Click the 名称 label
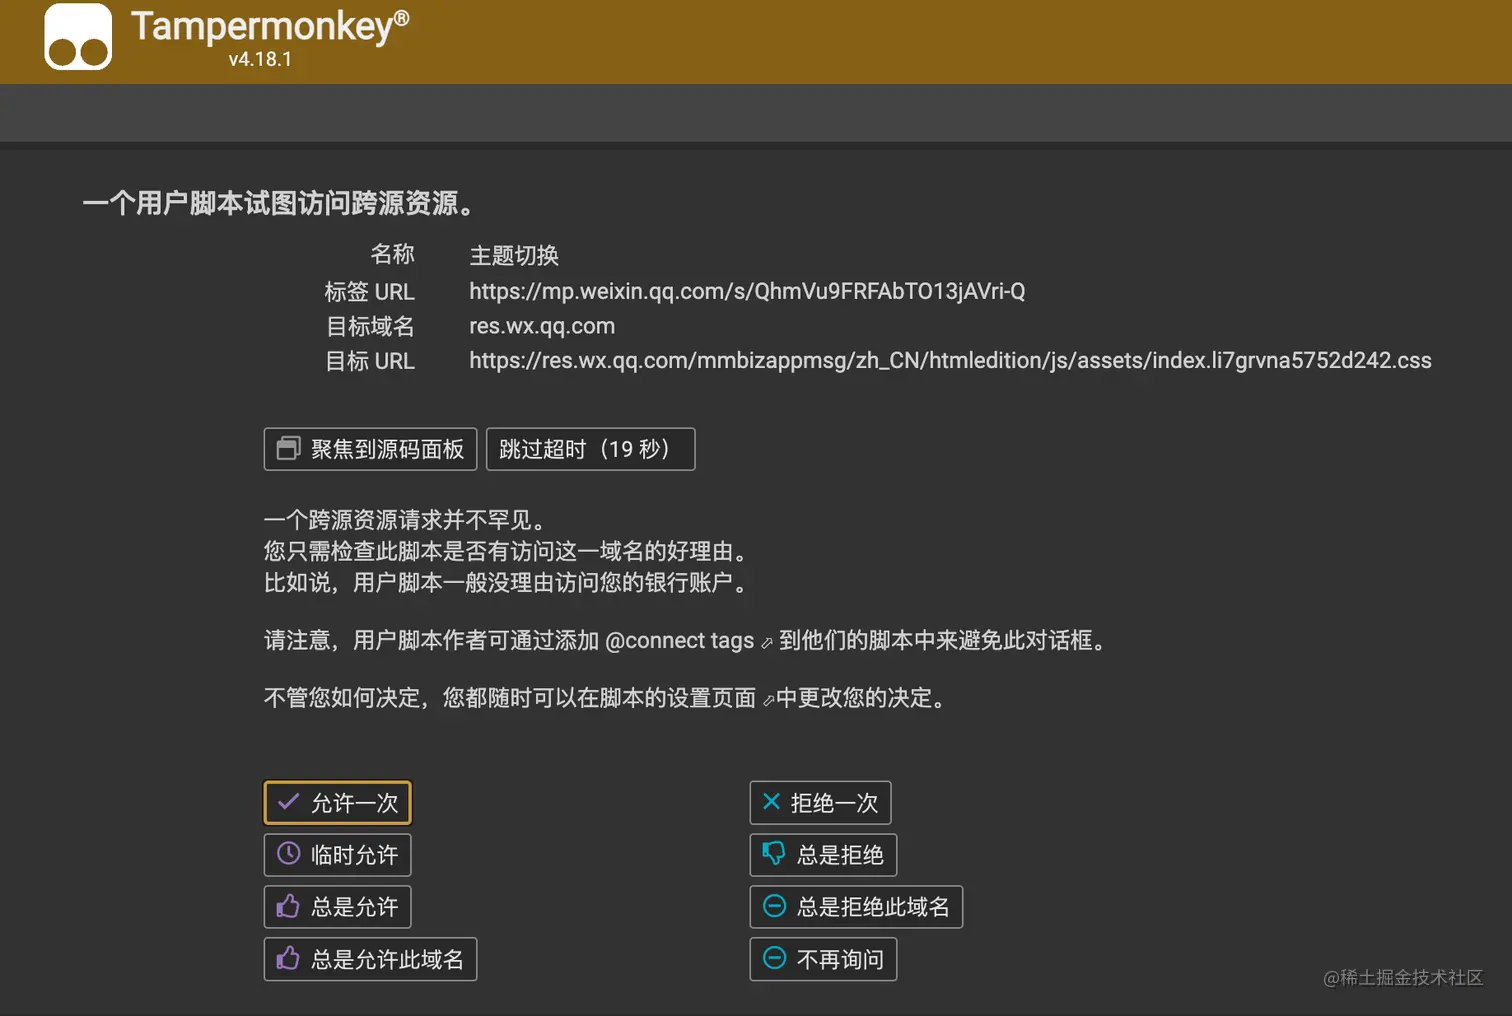 coord(392,255)
